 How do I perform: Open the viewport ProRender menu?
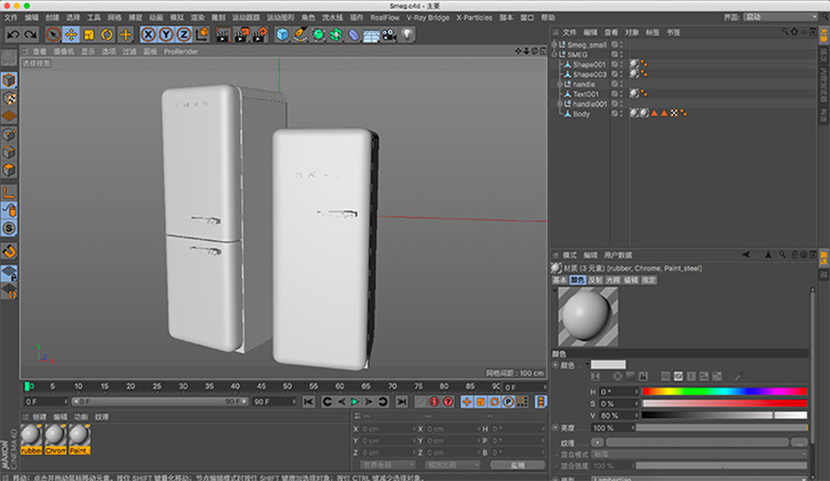click(181, 51)
